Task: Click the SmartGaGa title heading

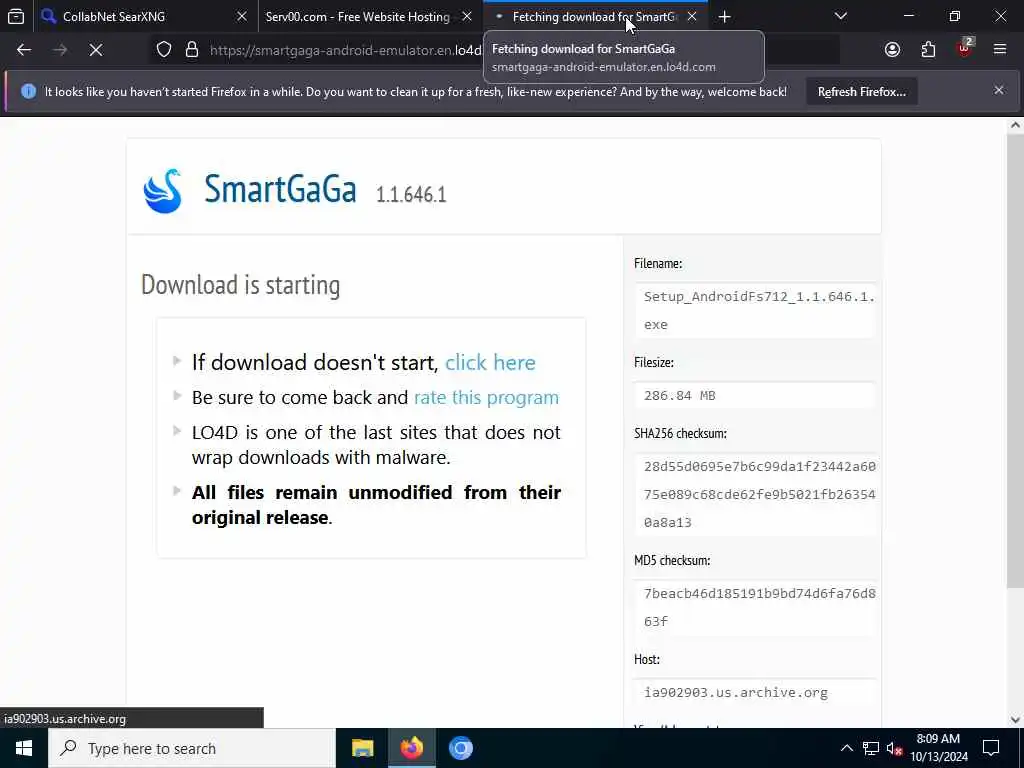Action: tap(280, 189)
